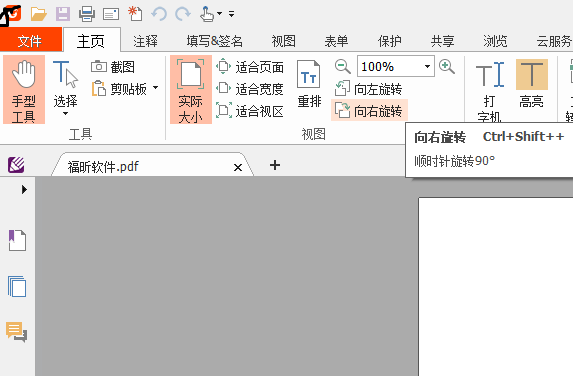
Task: Select the 高亮 highlight tool
Action: (x=532, y=84)
